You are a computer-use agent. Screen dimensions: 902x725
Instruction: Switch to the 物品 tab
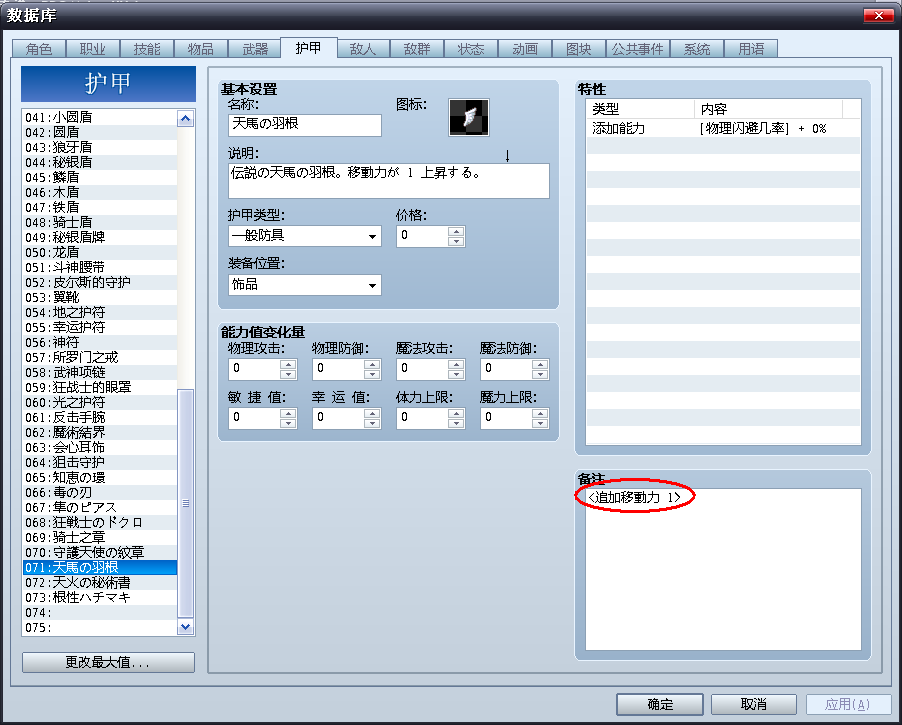(x=201, y=49)
